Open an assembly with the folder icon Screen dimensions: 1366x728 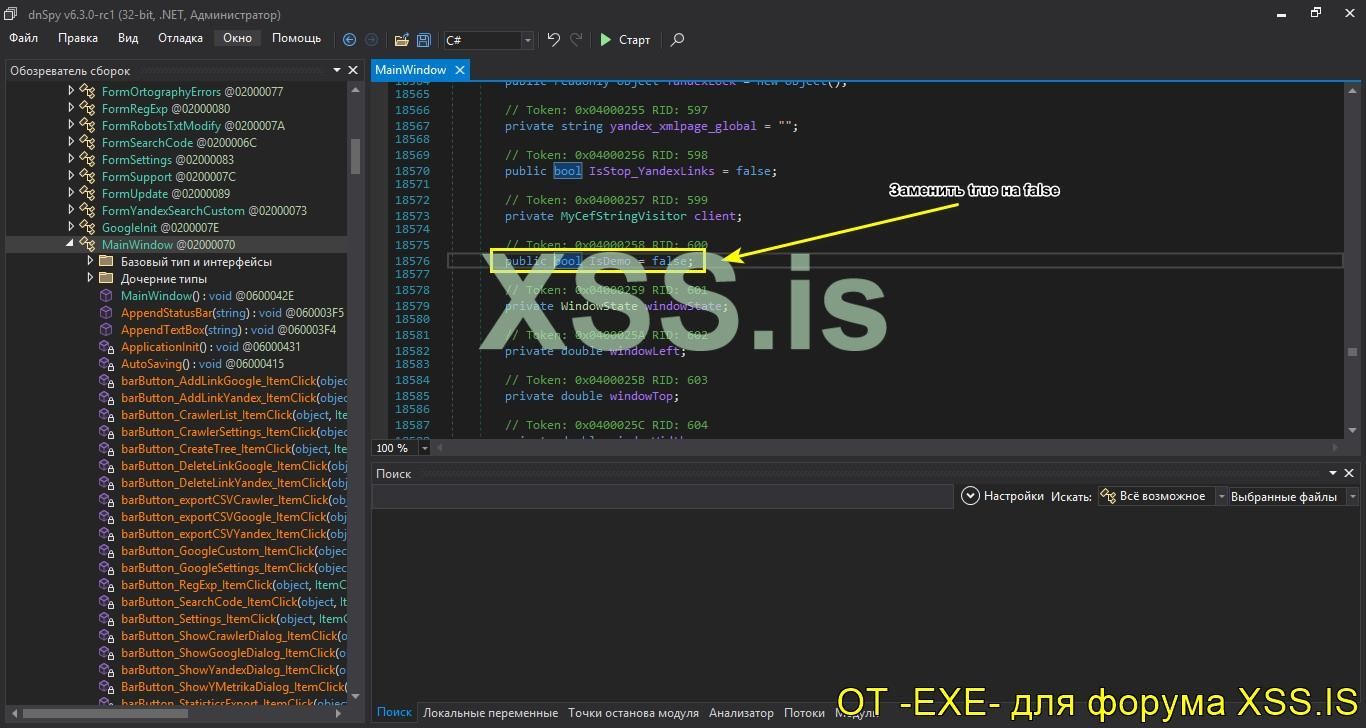(402, 40)
